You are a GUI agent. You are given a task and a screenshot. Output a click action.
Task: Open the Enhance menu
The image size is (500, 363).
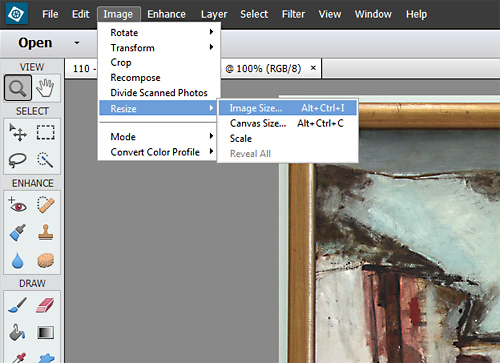tap(166, 14)
